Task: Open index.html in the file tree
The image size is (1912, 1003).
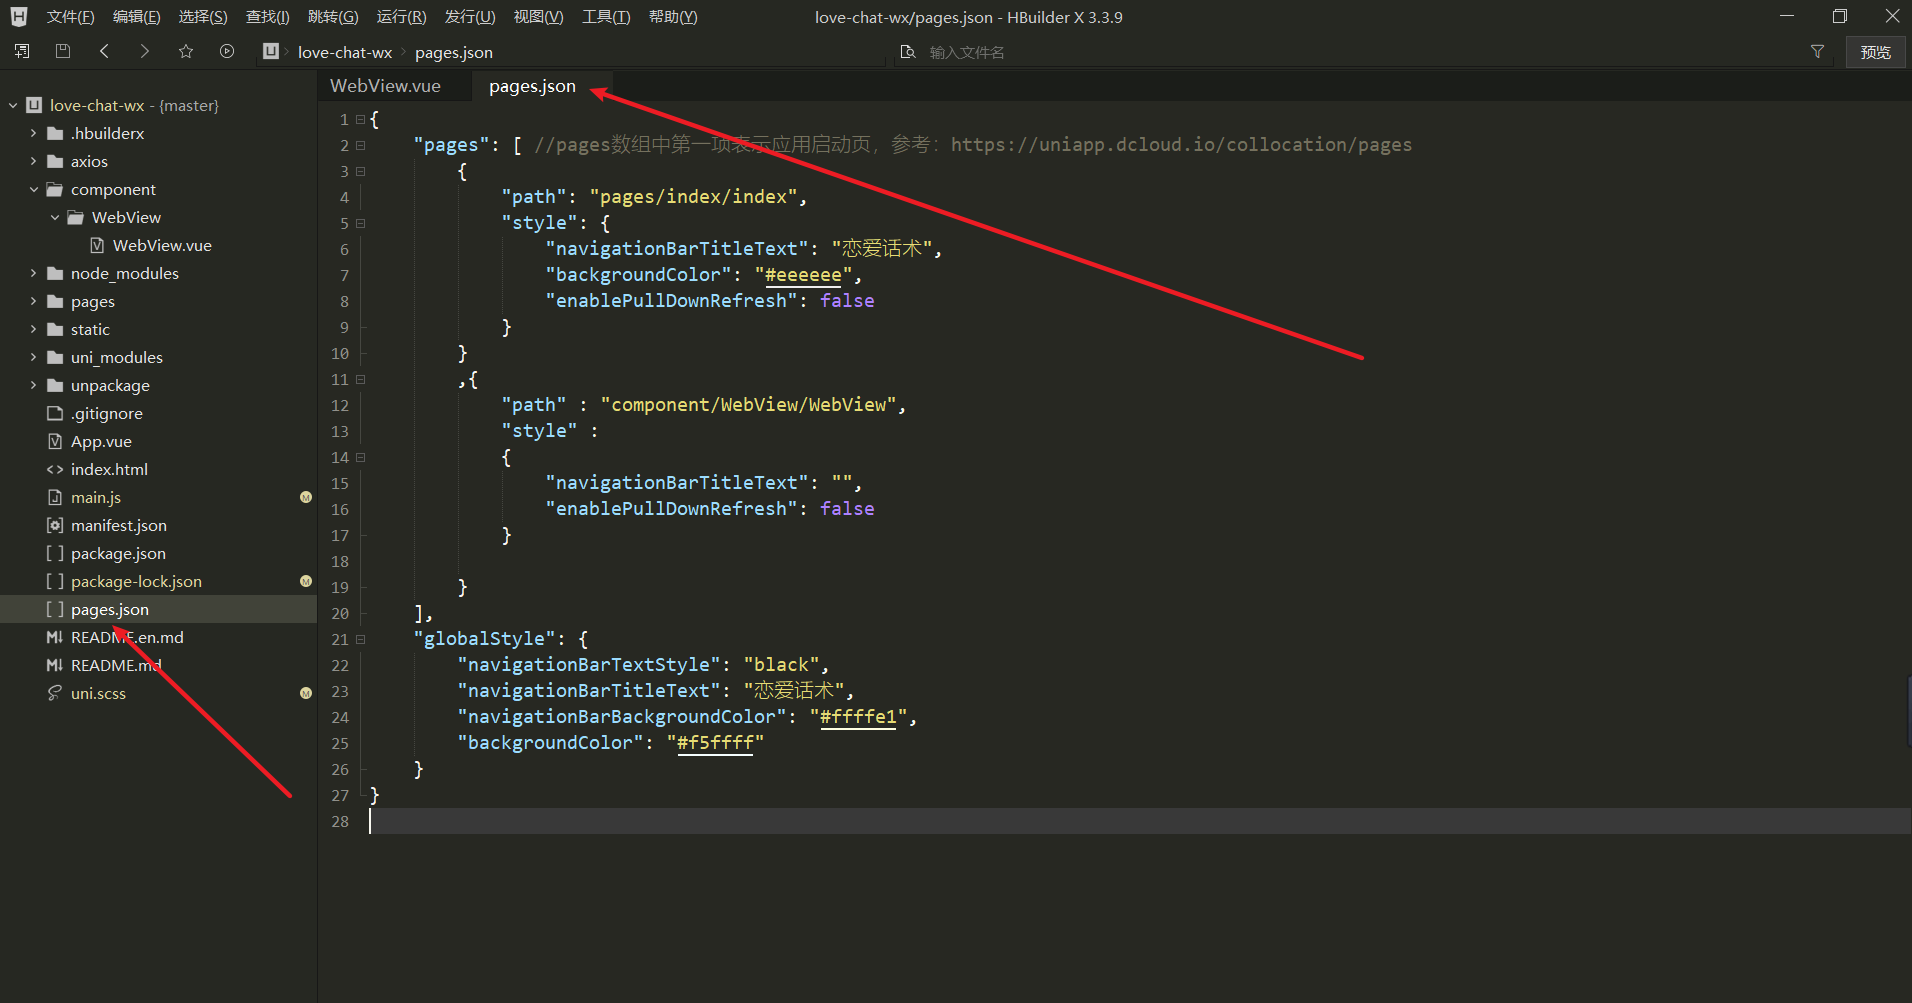Action: pyautogui.click(x=158, y=469)
